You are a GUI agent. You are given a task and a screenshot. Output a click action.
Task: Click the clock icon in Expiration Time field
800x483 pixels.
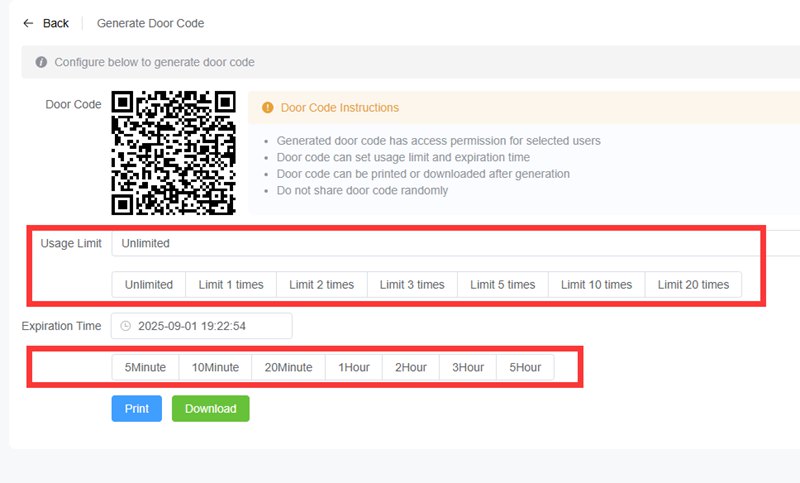[126, 326]
